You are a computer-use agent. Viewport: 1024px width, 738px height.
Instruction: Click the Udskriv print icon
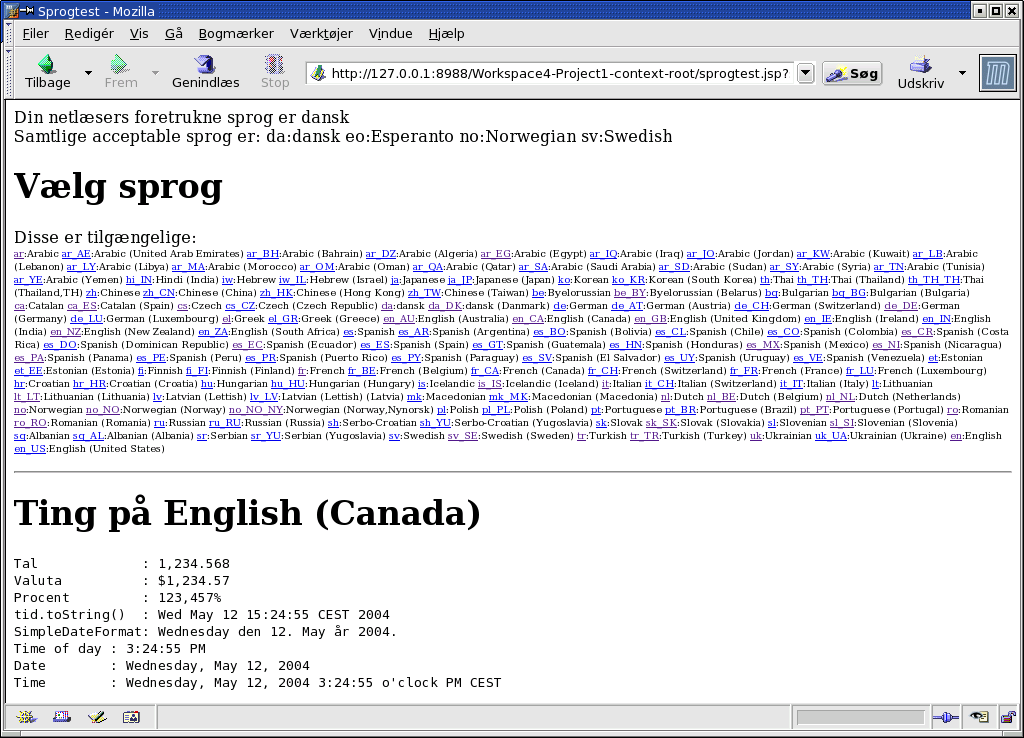[920, 72]
